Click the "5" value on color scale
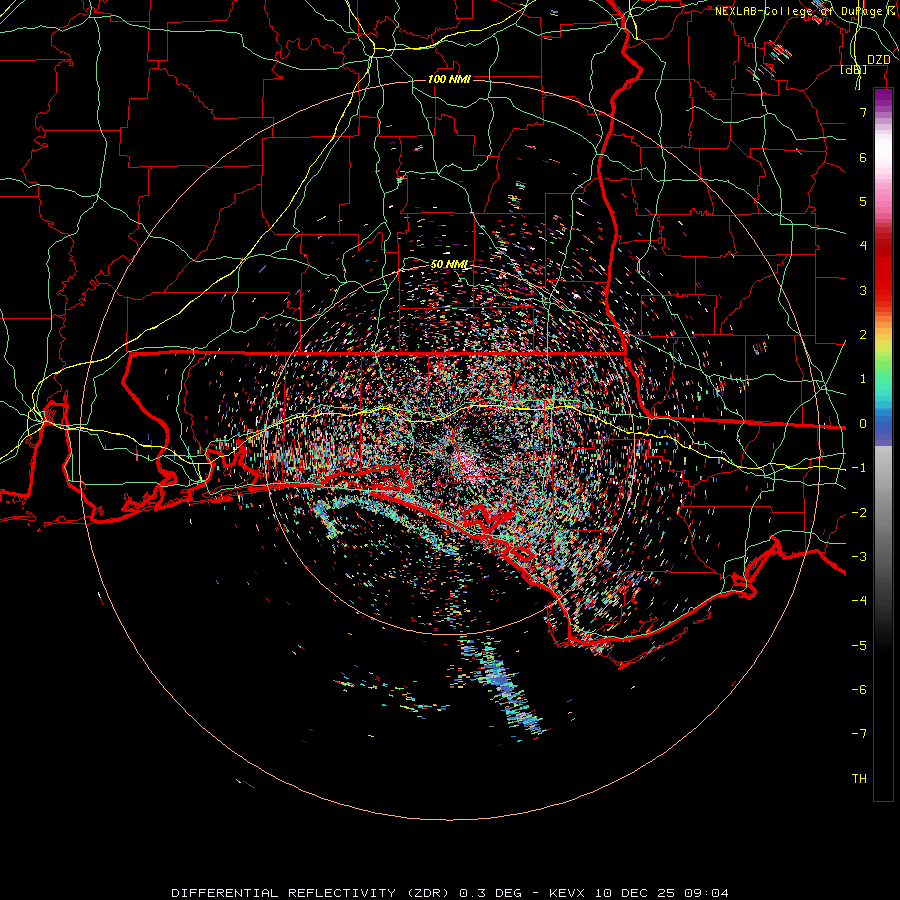The image size is (900, 900). click(863, 201)
